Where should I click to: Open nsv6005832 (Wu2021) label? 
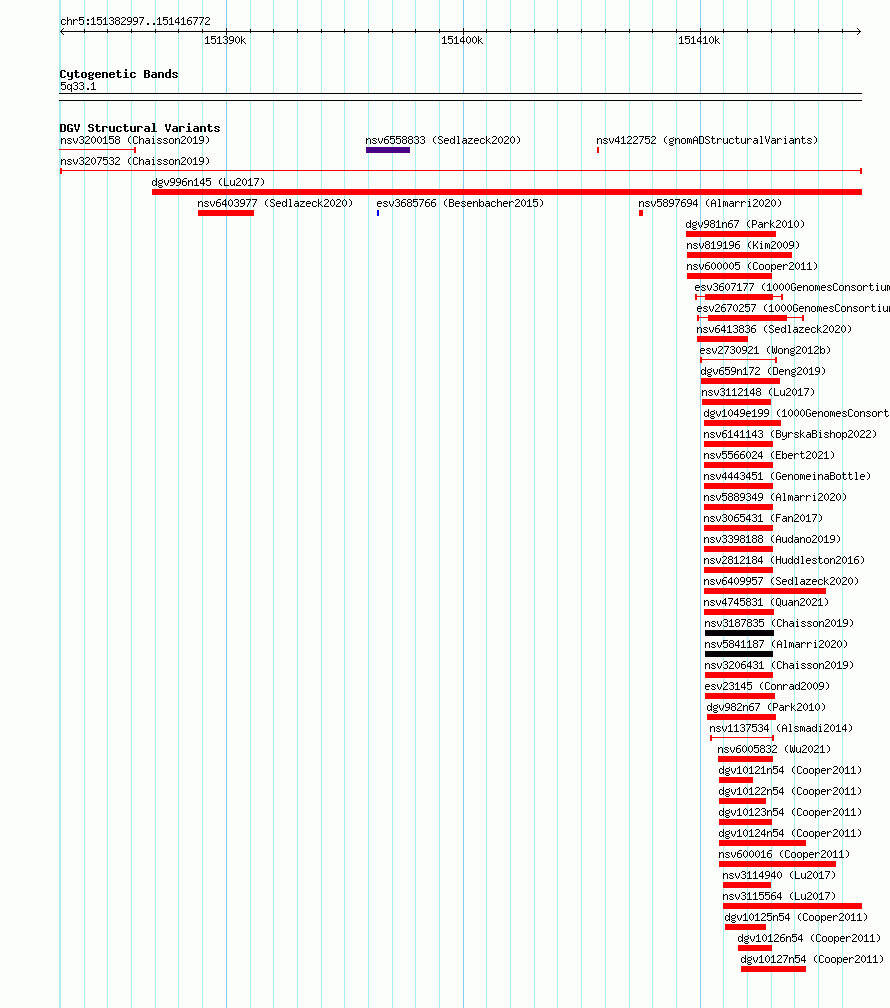[774, 750]
